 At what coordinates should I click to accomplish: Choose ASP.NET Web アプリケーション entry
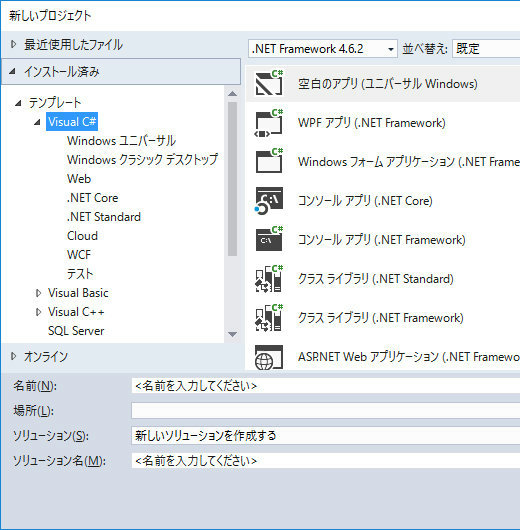383,357
